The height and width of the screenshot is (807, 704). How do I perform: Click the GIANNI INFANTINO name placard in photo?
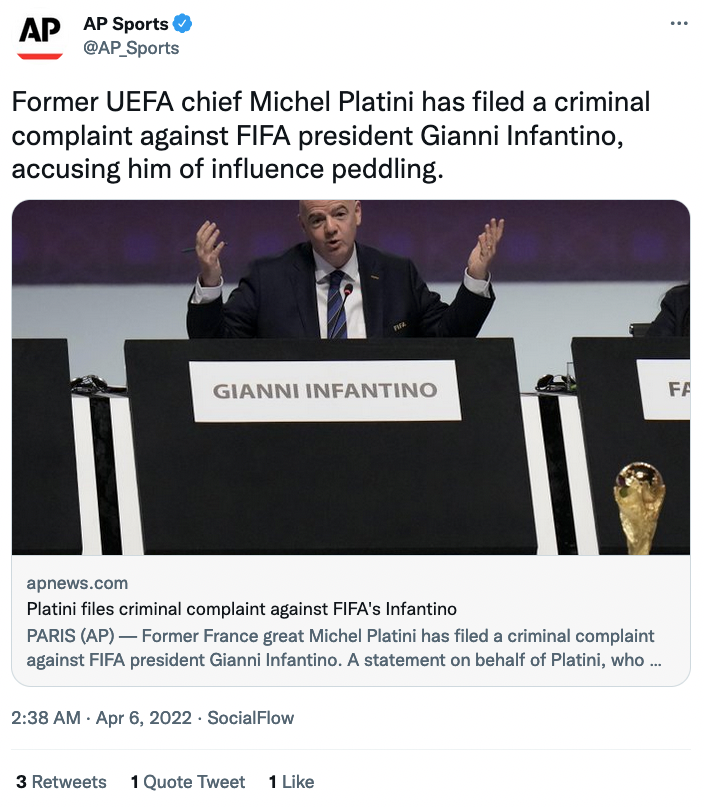[325, 390]
